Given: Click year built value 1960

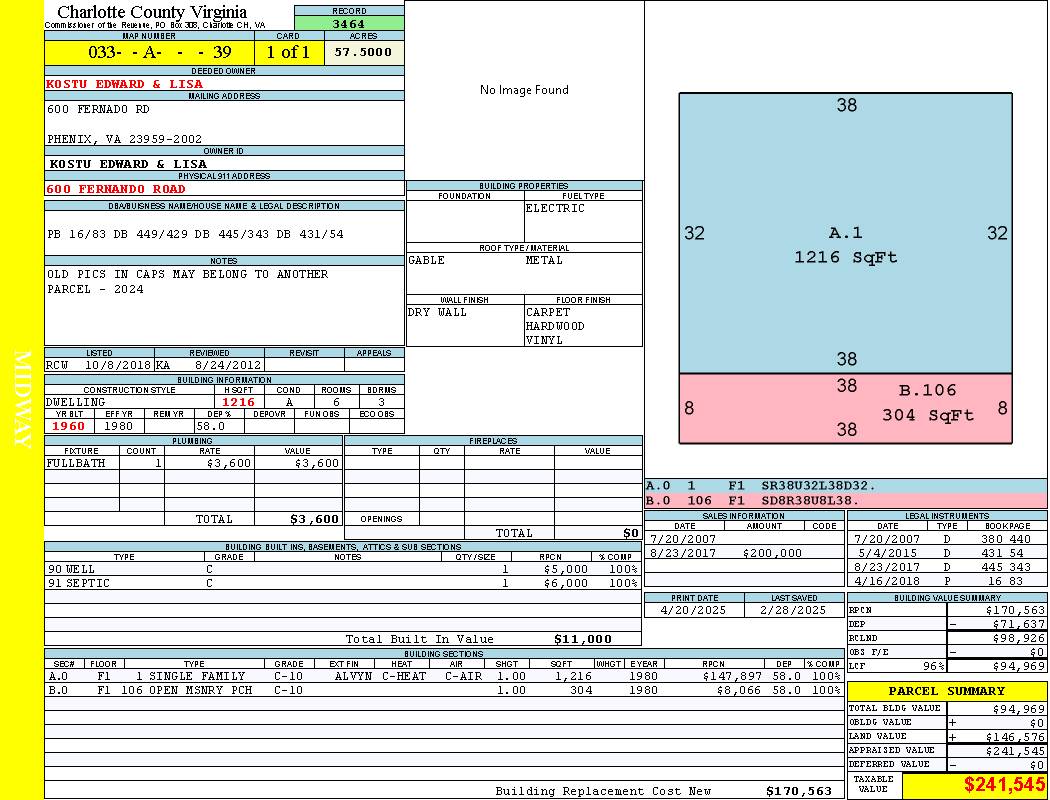Looking at the screenshot, I should 68,426.
